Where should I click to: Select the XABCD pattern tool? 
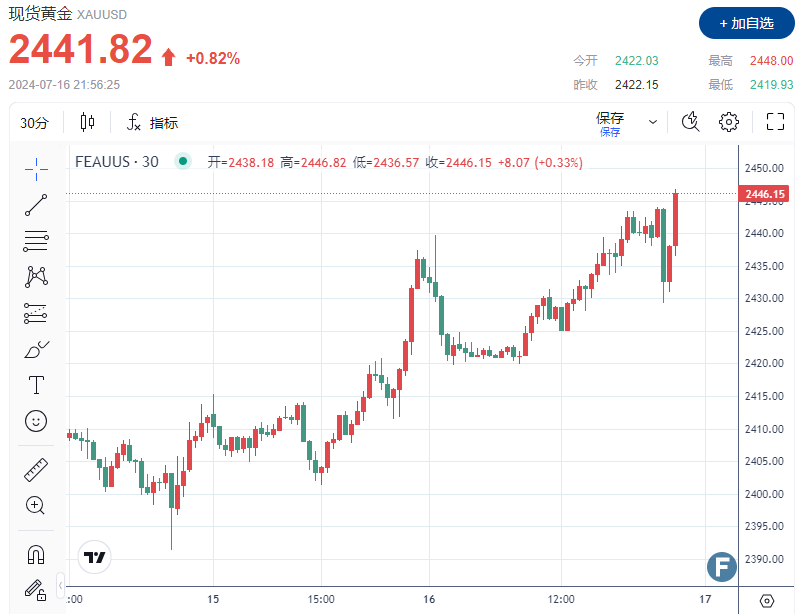pos(36,276)
